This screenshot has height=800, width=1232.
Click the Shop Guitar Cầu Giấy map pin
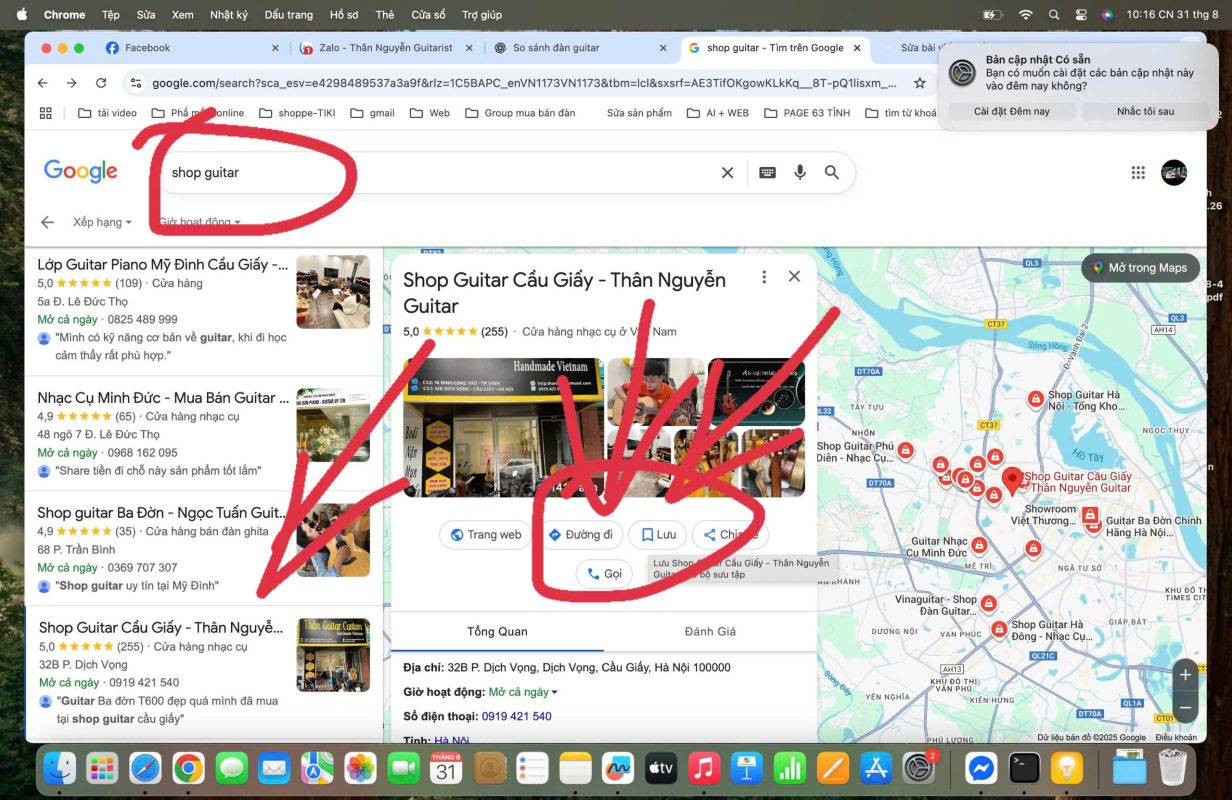point(1012,480)
